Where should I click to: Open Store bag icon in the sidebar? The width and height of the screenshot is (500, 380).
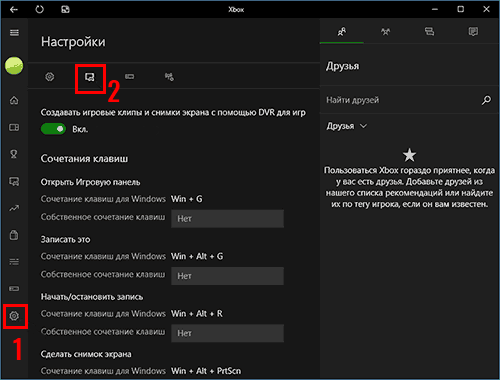point(14,235)
